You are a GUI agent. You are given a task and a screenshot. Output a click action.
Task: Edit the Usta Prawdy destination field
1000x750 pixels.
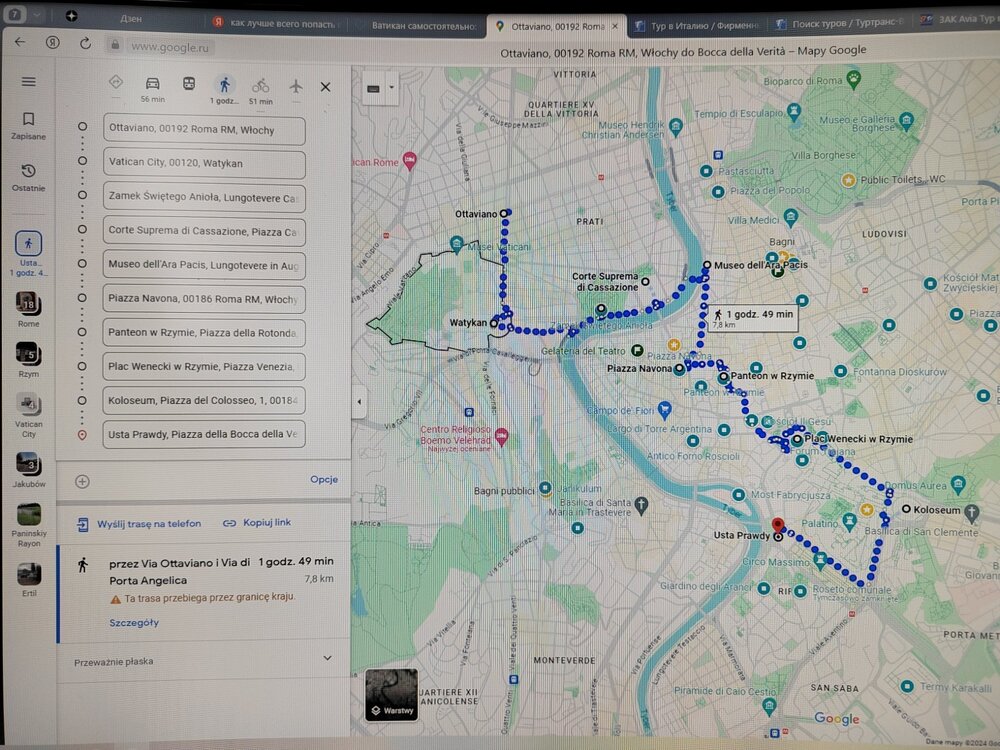point(204,434)
